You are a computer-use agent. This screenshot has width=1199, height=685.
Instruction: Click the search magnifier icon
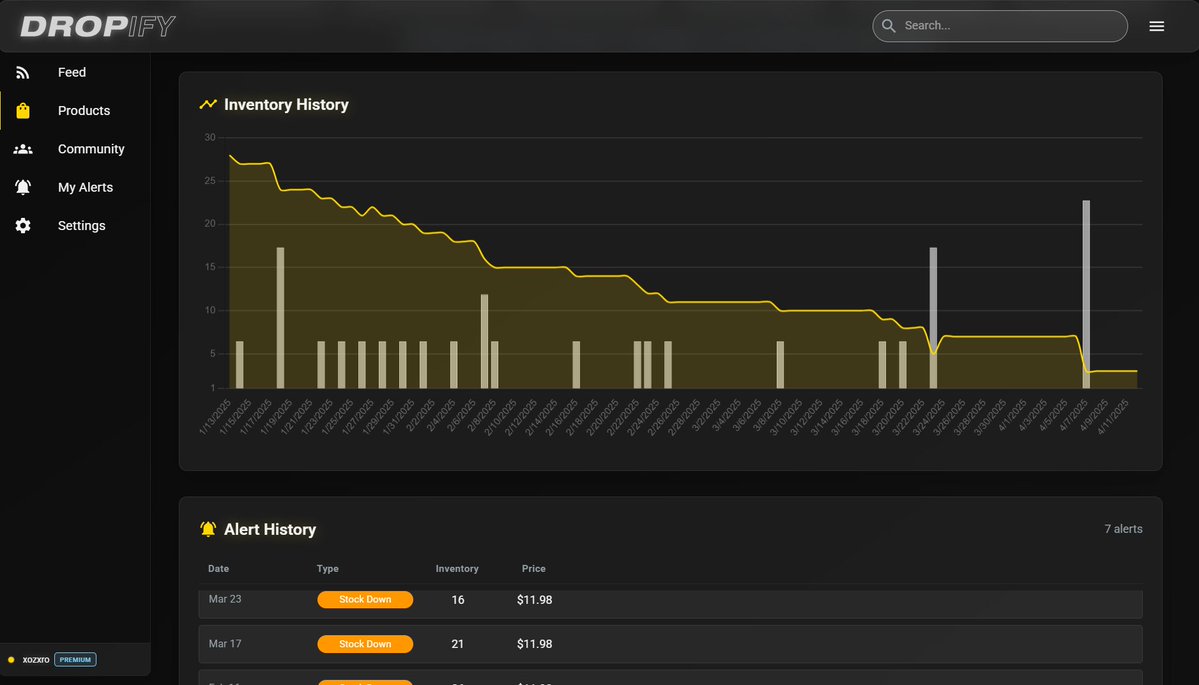point(889,26)
